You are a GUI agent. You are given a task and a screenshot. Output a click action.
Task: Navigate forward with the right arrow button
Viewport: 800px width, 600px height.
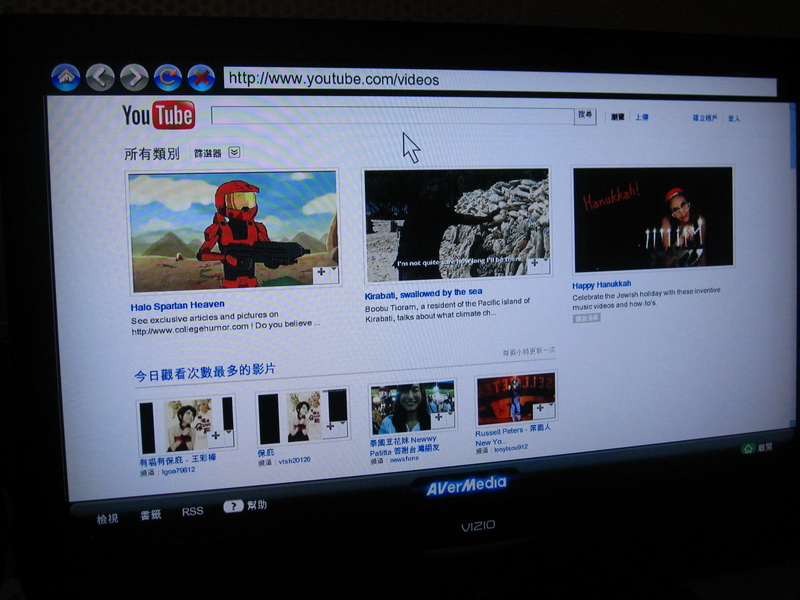134,78
